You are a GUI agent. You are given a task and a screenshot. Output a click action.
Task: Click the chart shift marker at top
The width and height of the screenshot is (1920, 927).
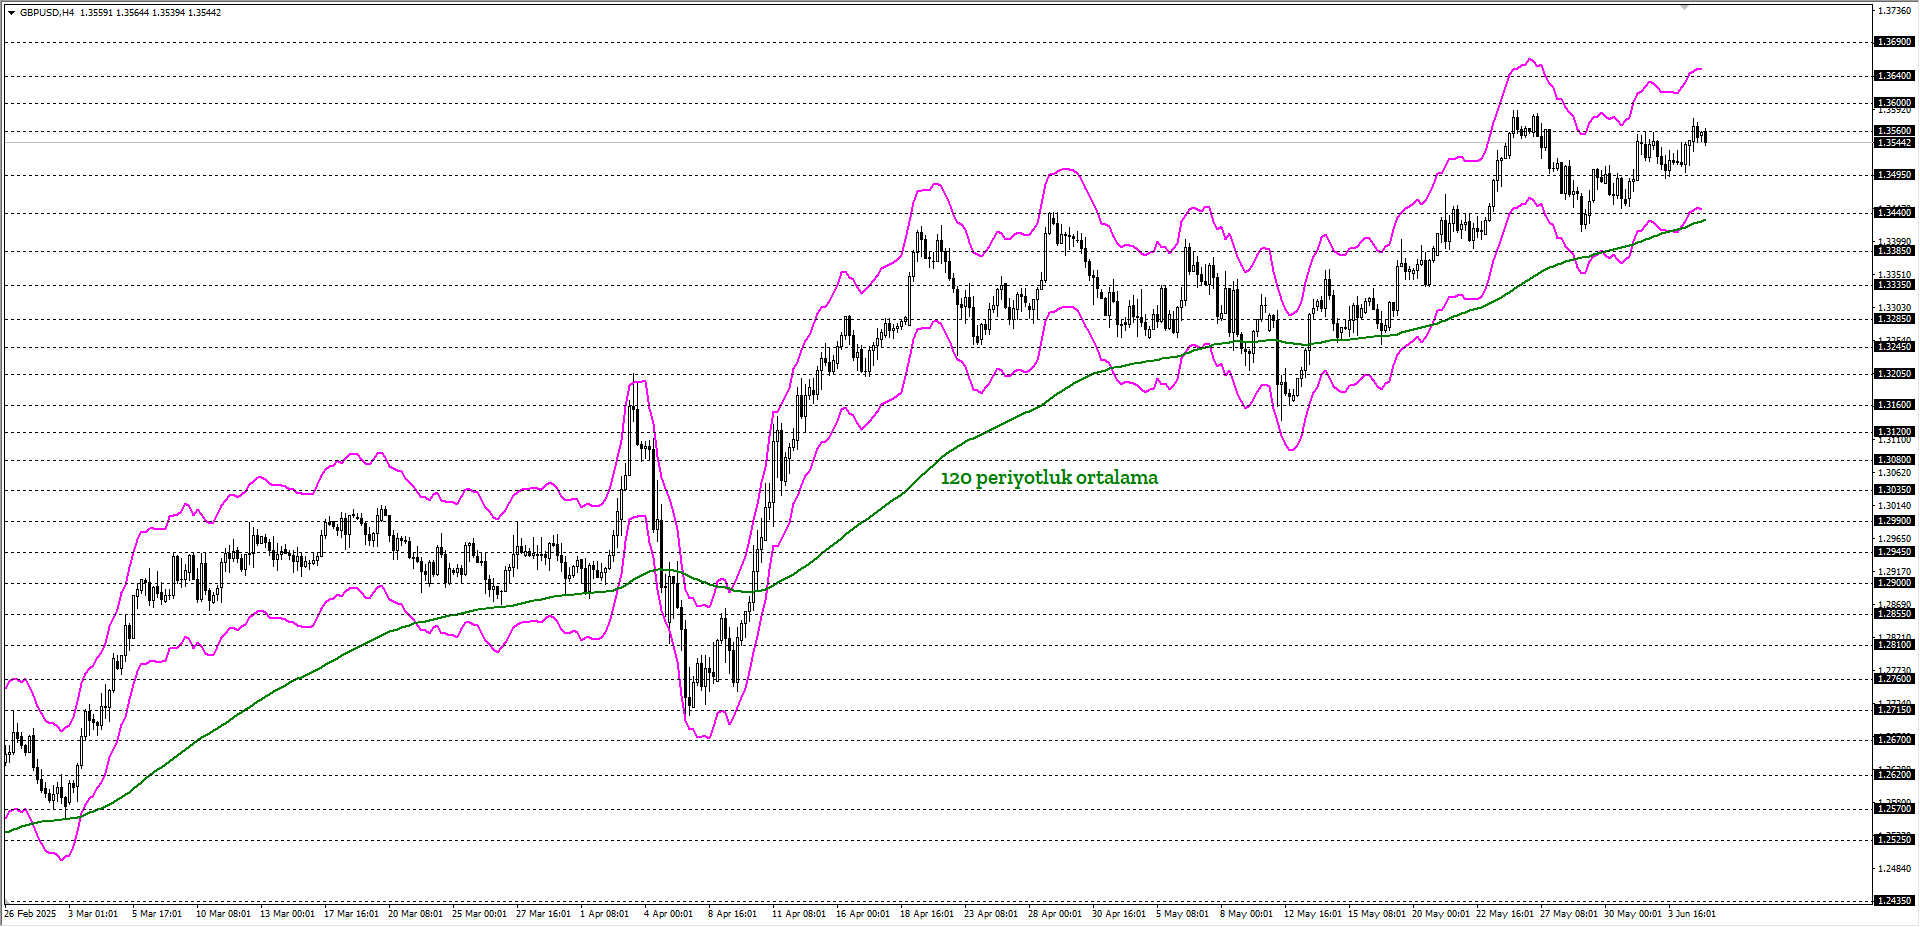1684,8
